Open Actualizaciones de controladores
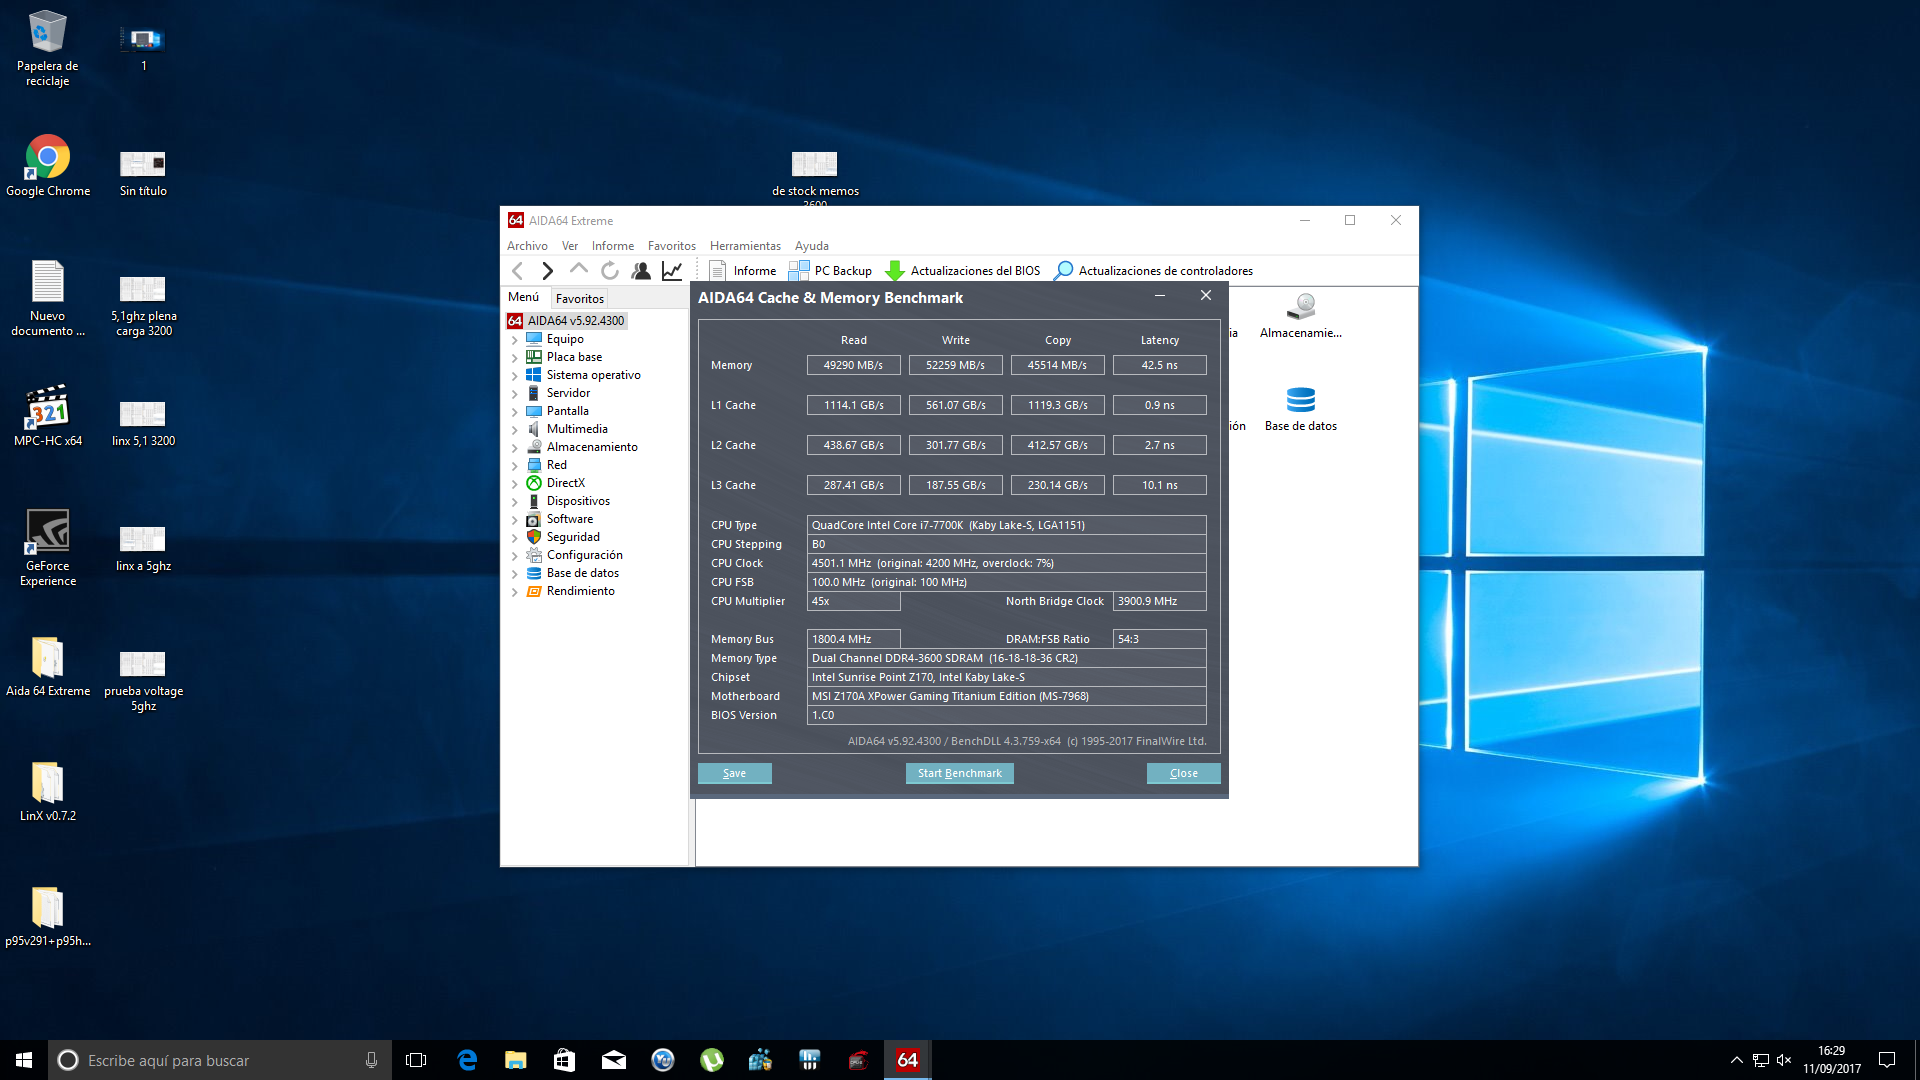The height and width of the screenshot is (1080, 1920). [1153, 271]
